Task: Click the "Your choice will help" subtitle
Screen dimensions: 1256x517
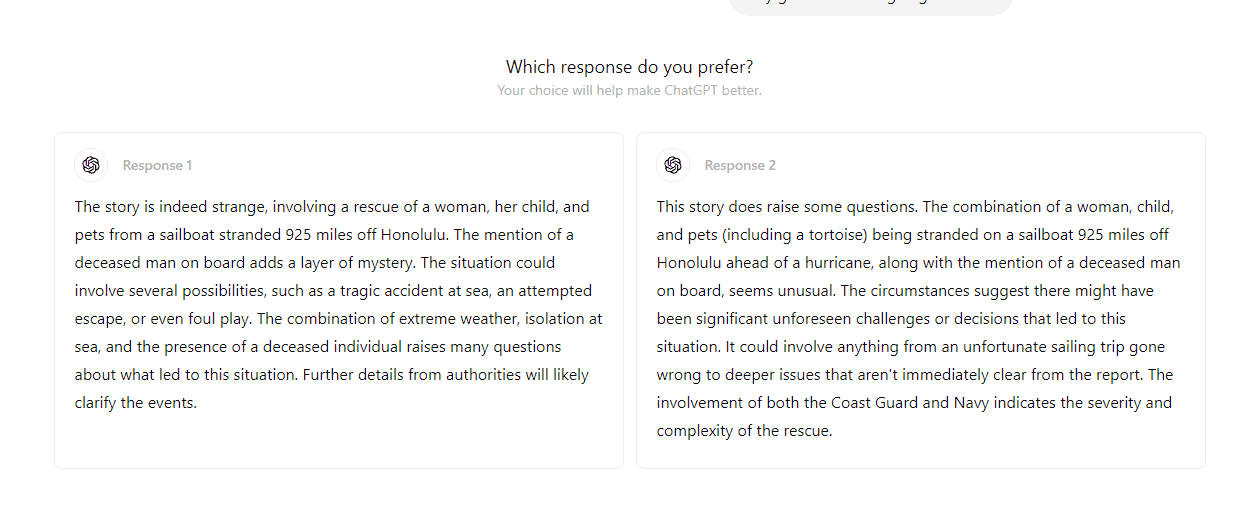Action: point(629,90)
